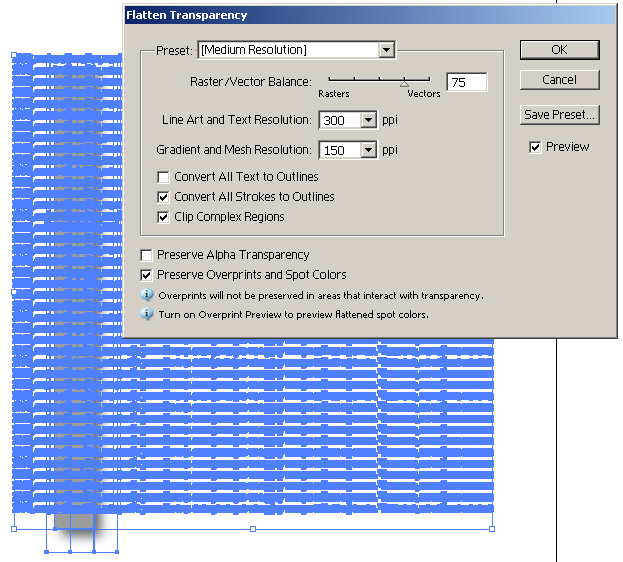Open Gradient and Mesh Resolution dropdown
Viewport: 623px width, 562px height.
coord(369,150)
